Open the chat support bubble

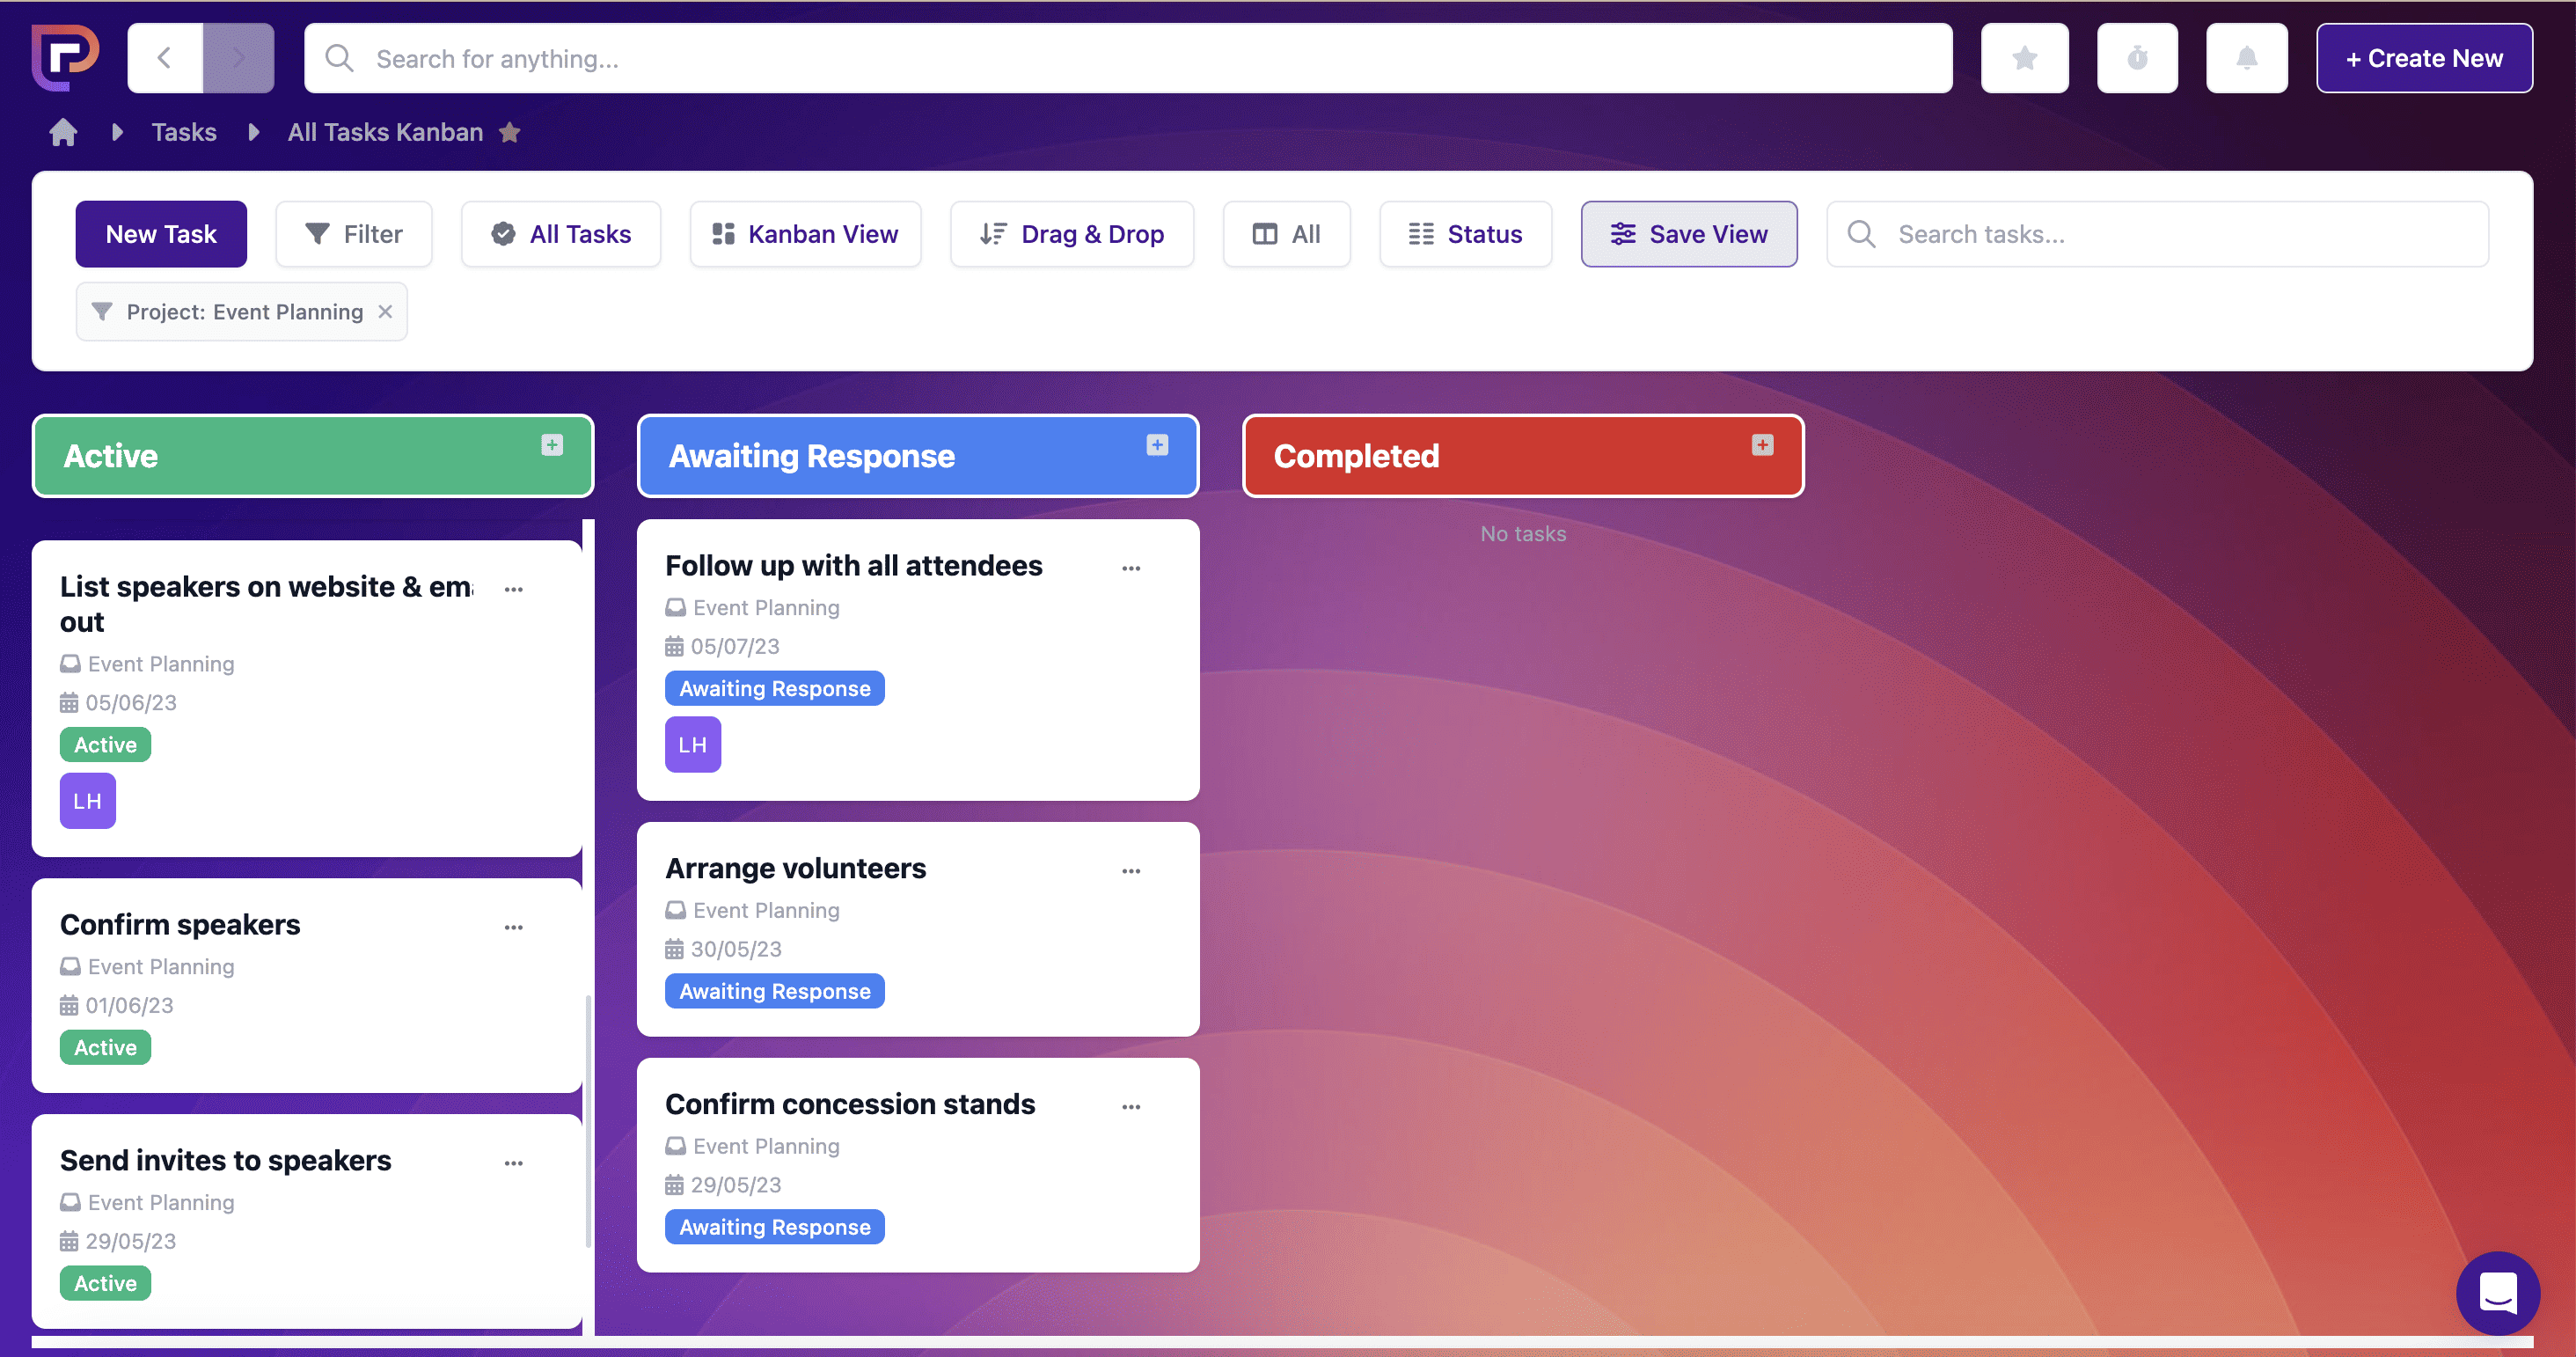point(2497,1292)
